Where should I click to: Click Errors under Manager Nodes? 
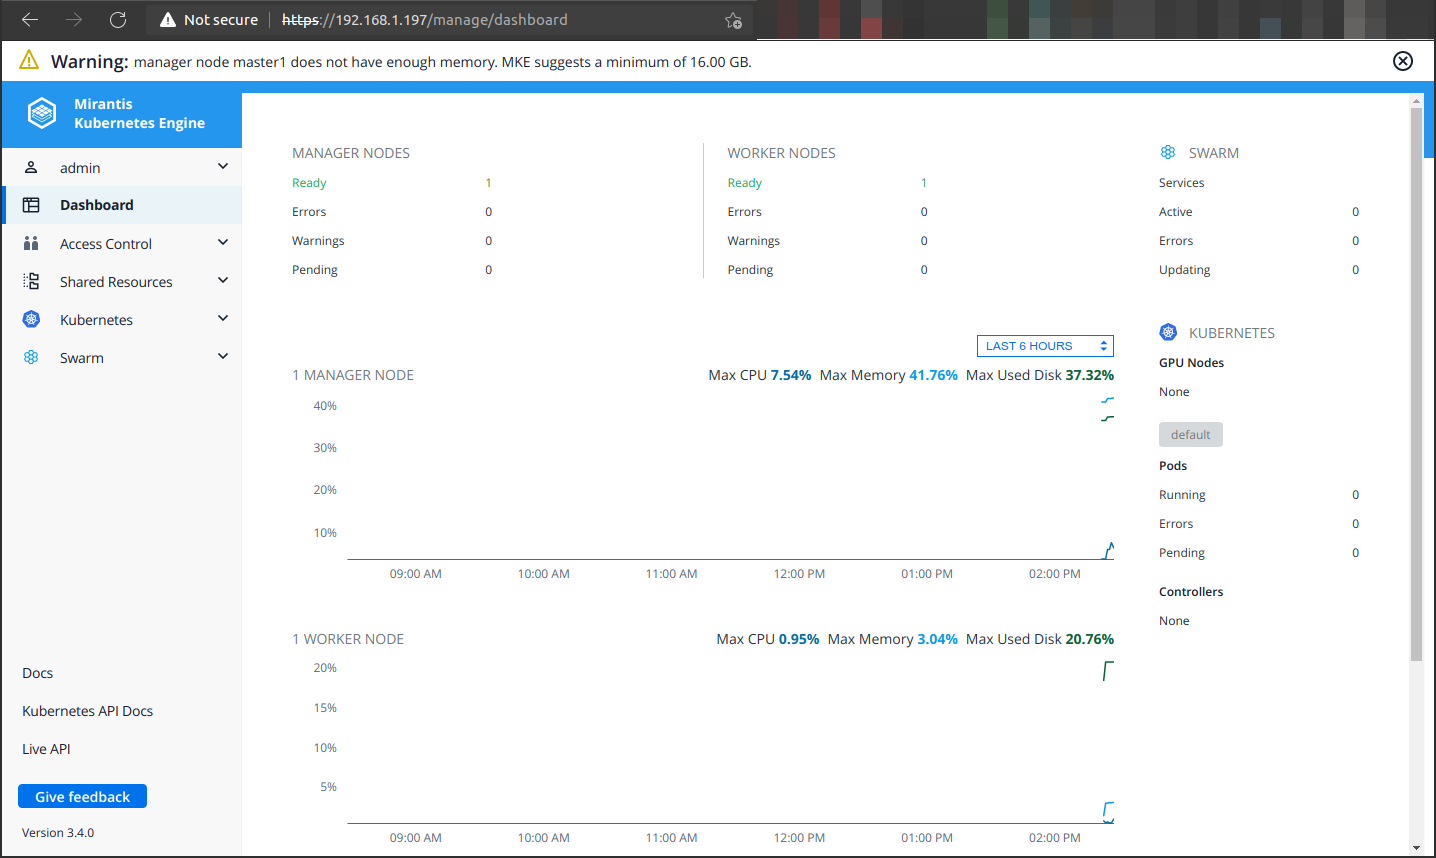click(309, 212)
